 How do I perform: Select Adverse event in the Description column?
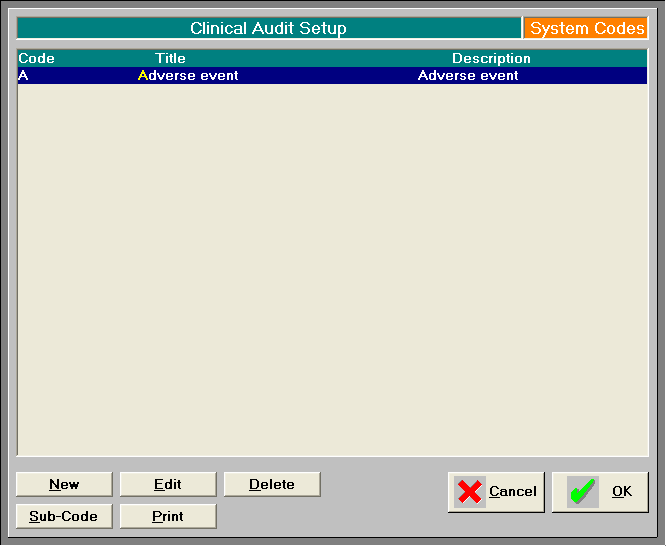468,75
